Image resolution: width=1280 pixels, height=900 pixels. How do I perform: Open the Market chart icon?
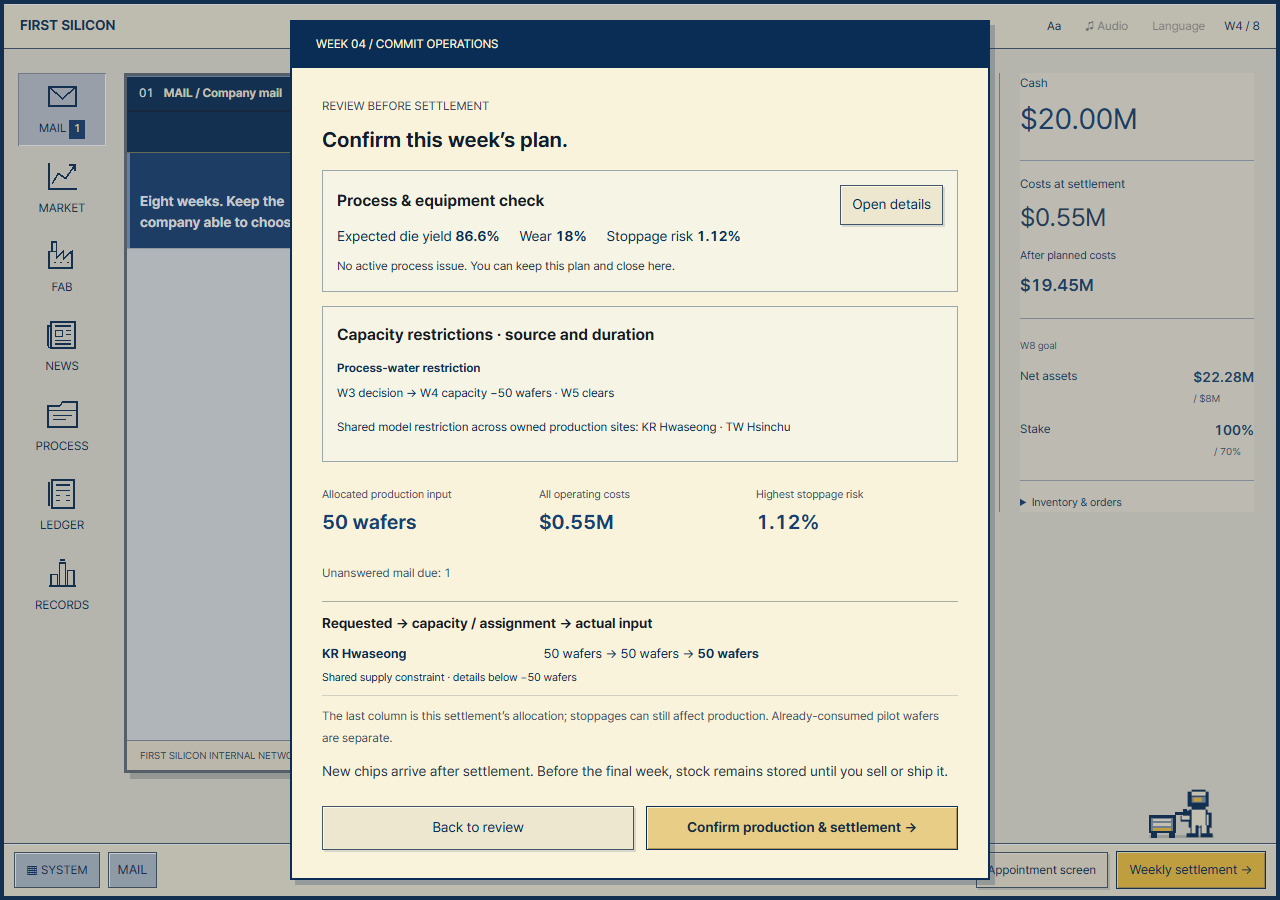[62, 177]
